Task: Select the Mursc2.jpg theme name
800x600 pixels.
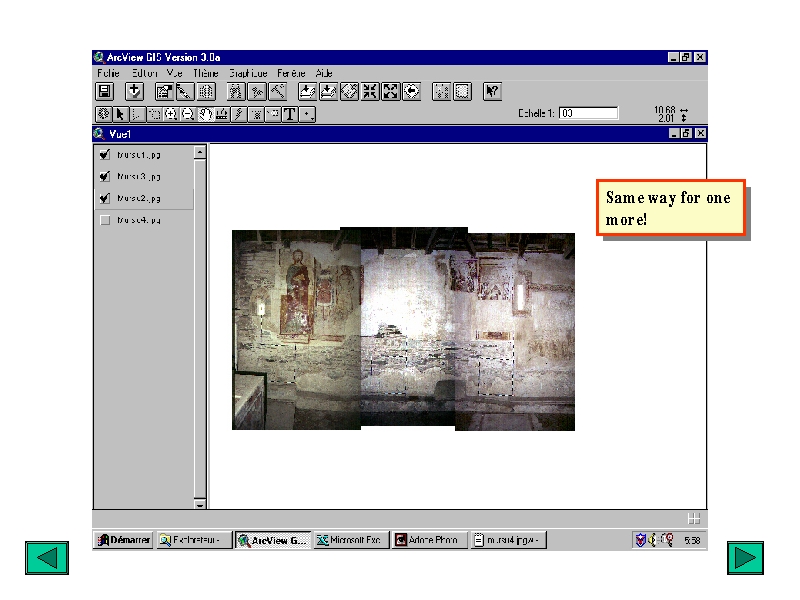Action: [139, 198]
